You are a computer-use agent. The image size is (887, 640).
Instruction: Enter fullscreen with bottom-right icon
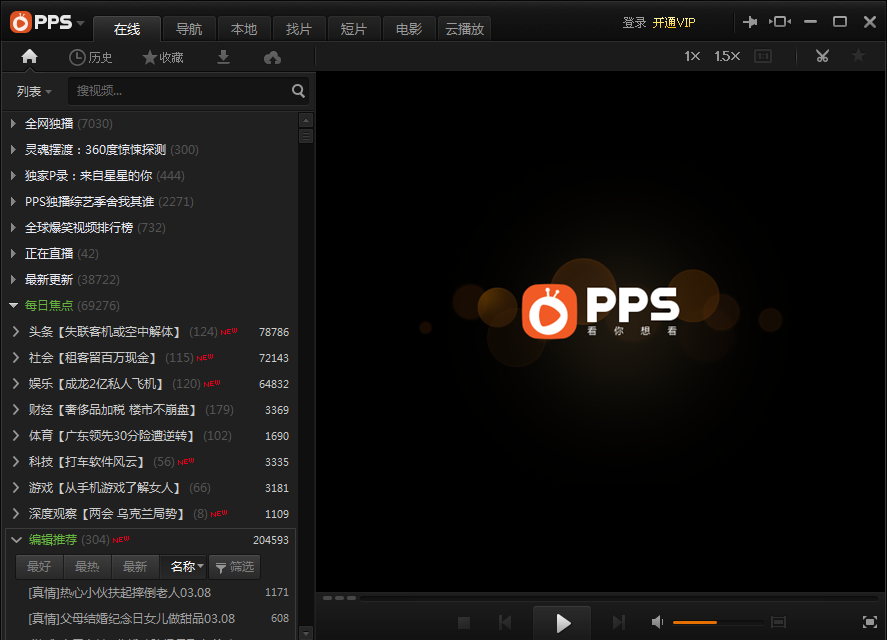pyautogui.click(x=869, y=622)
